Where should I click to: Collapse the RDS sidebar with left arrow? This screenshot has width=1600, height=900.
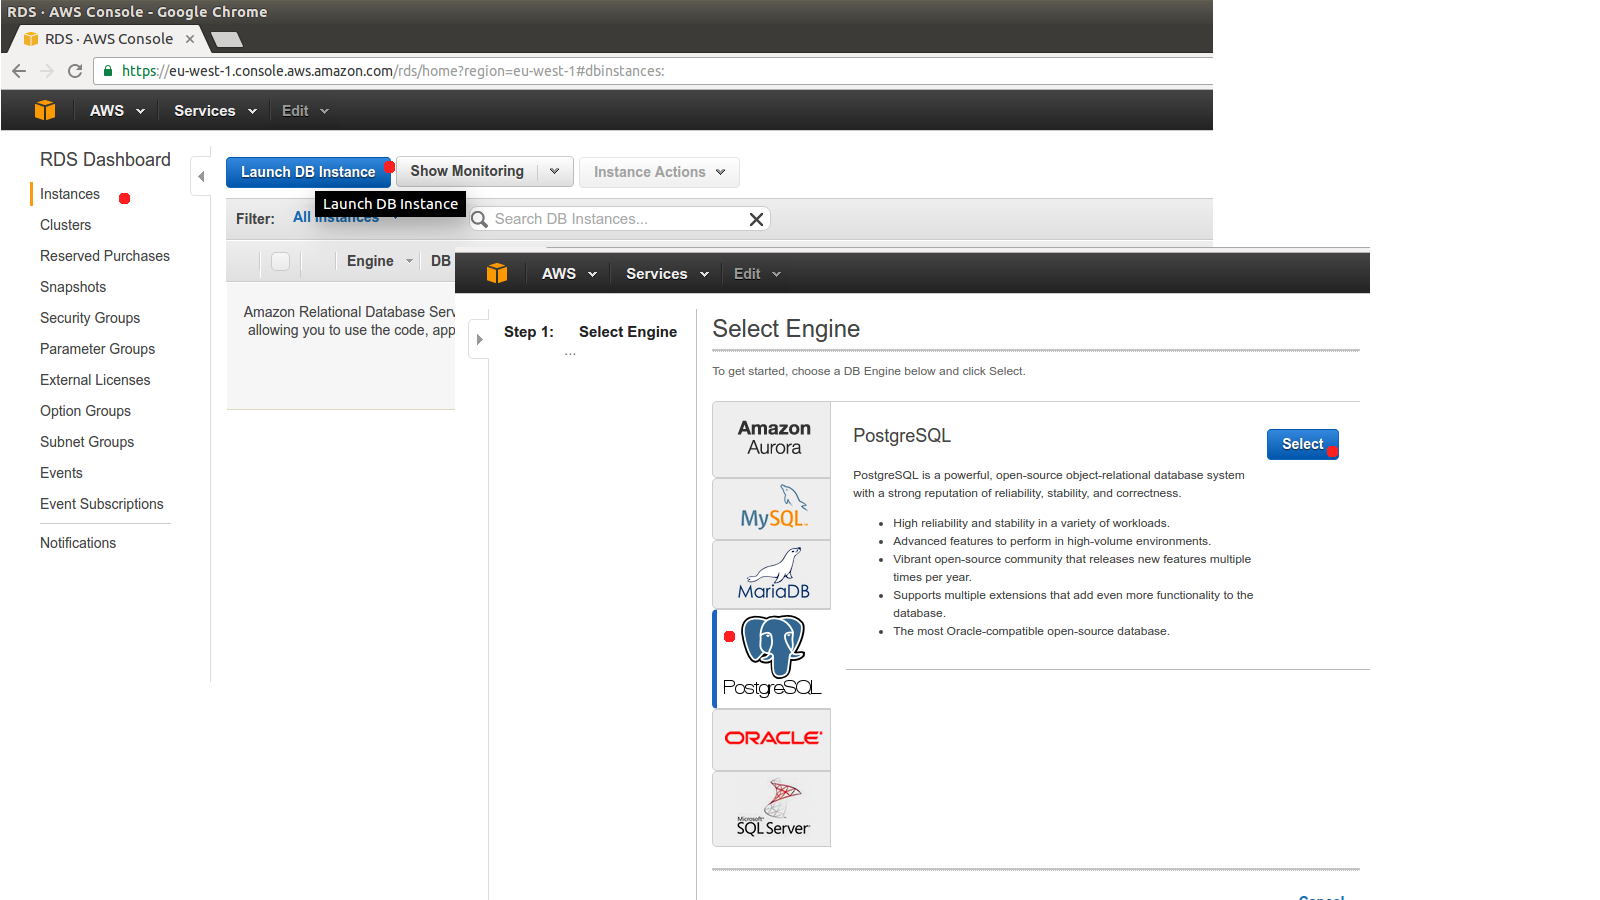(x=201, y=176)
